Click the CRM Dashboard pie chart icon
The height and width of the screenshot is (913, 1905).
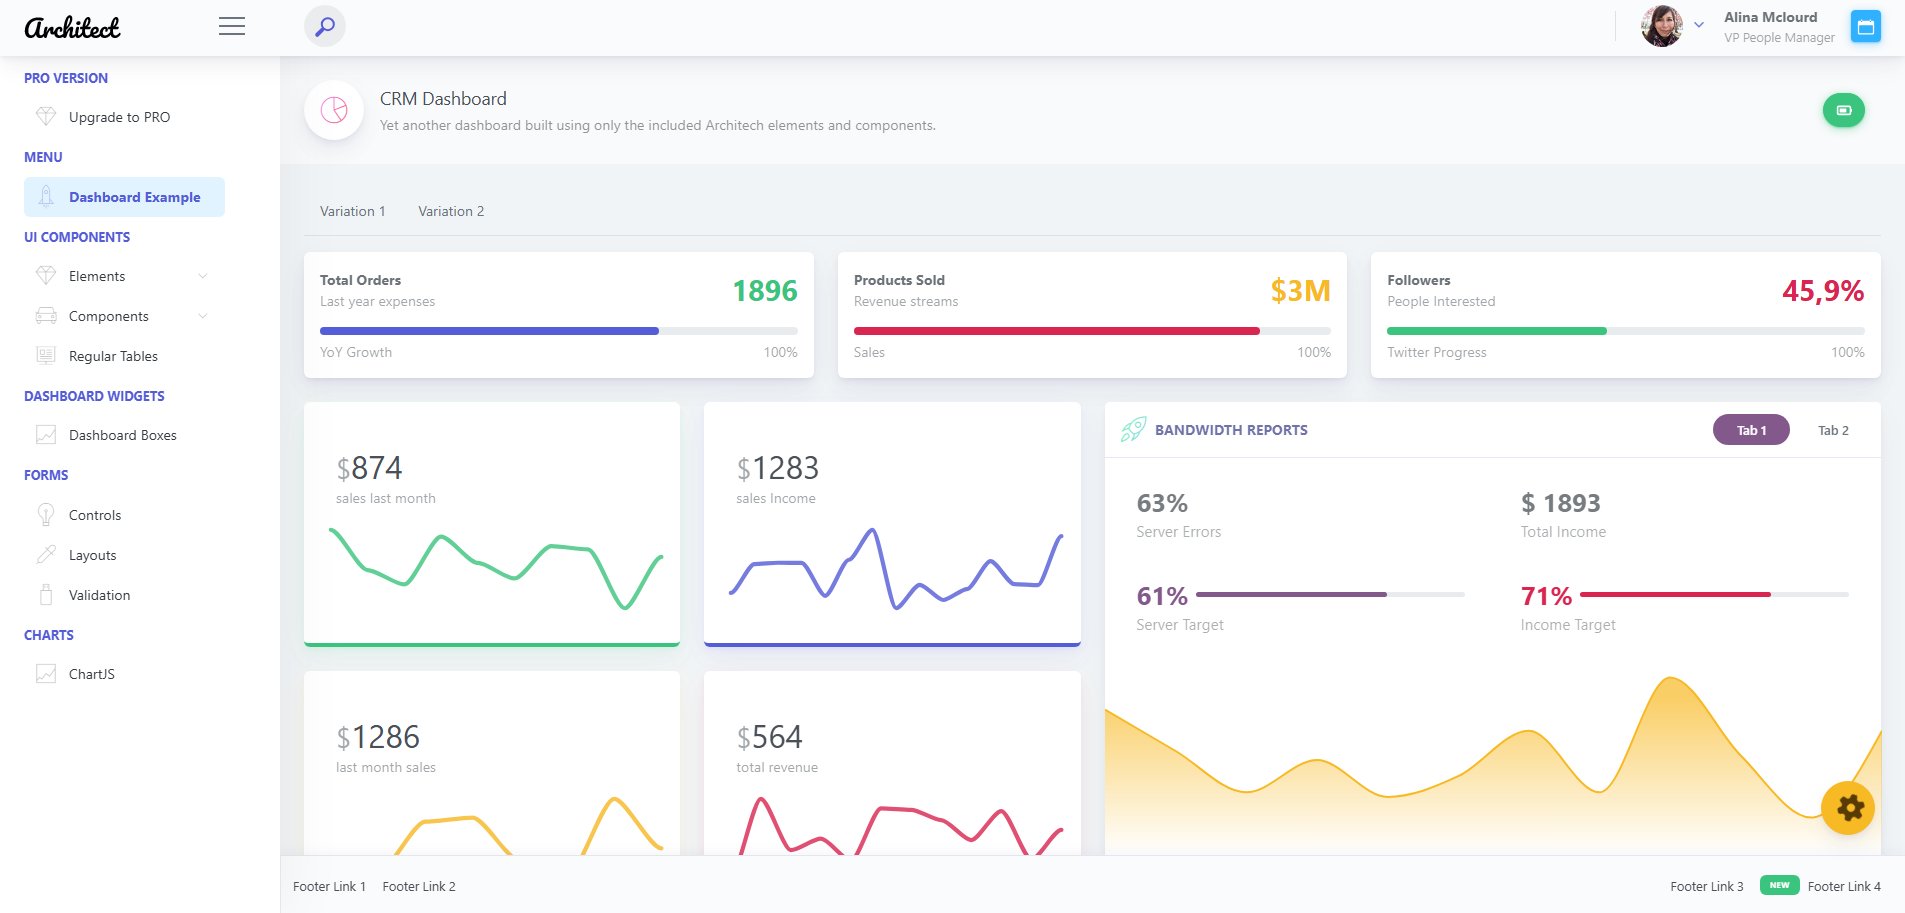(334, 110)
